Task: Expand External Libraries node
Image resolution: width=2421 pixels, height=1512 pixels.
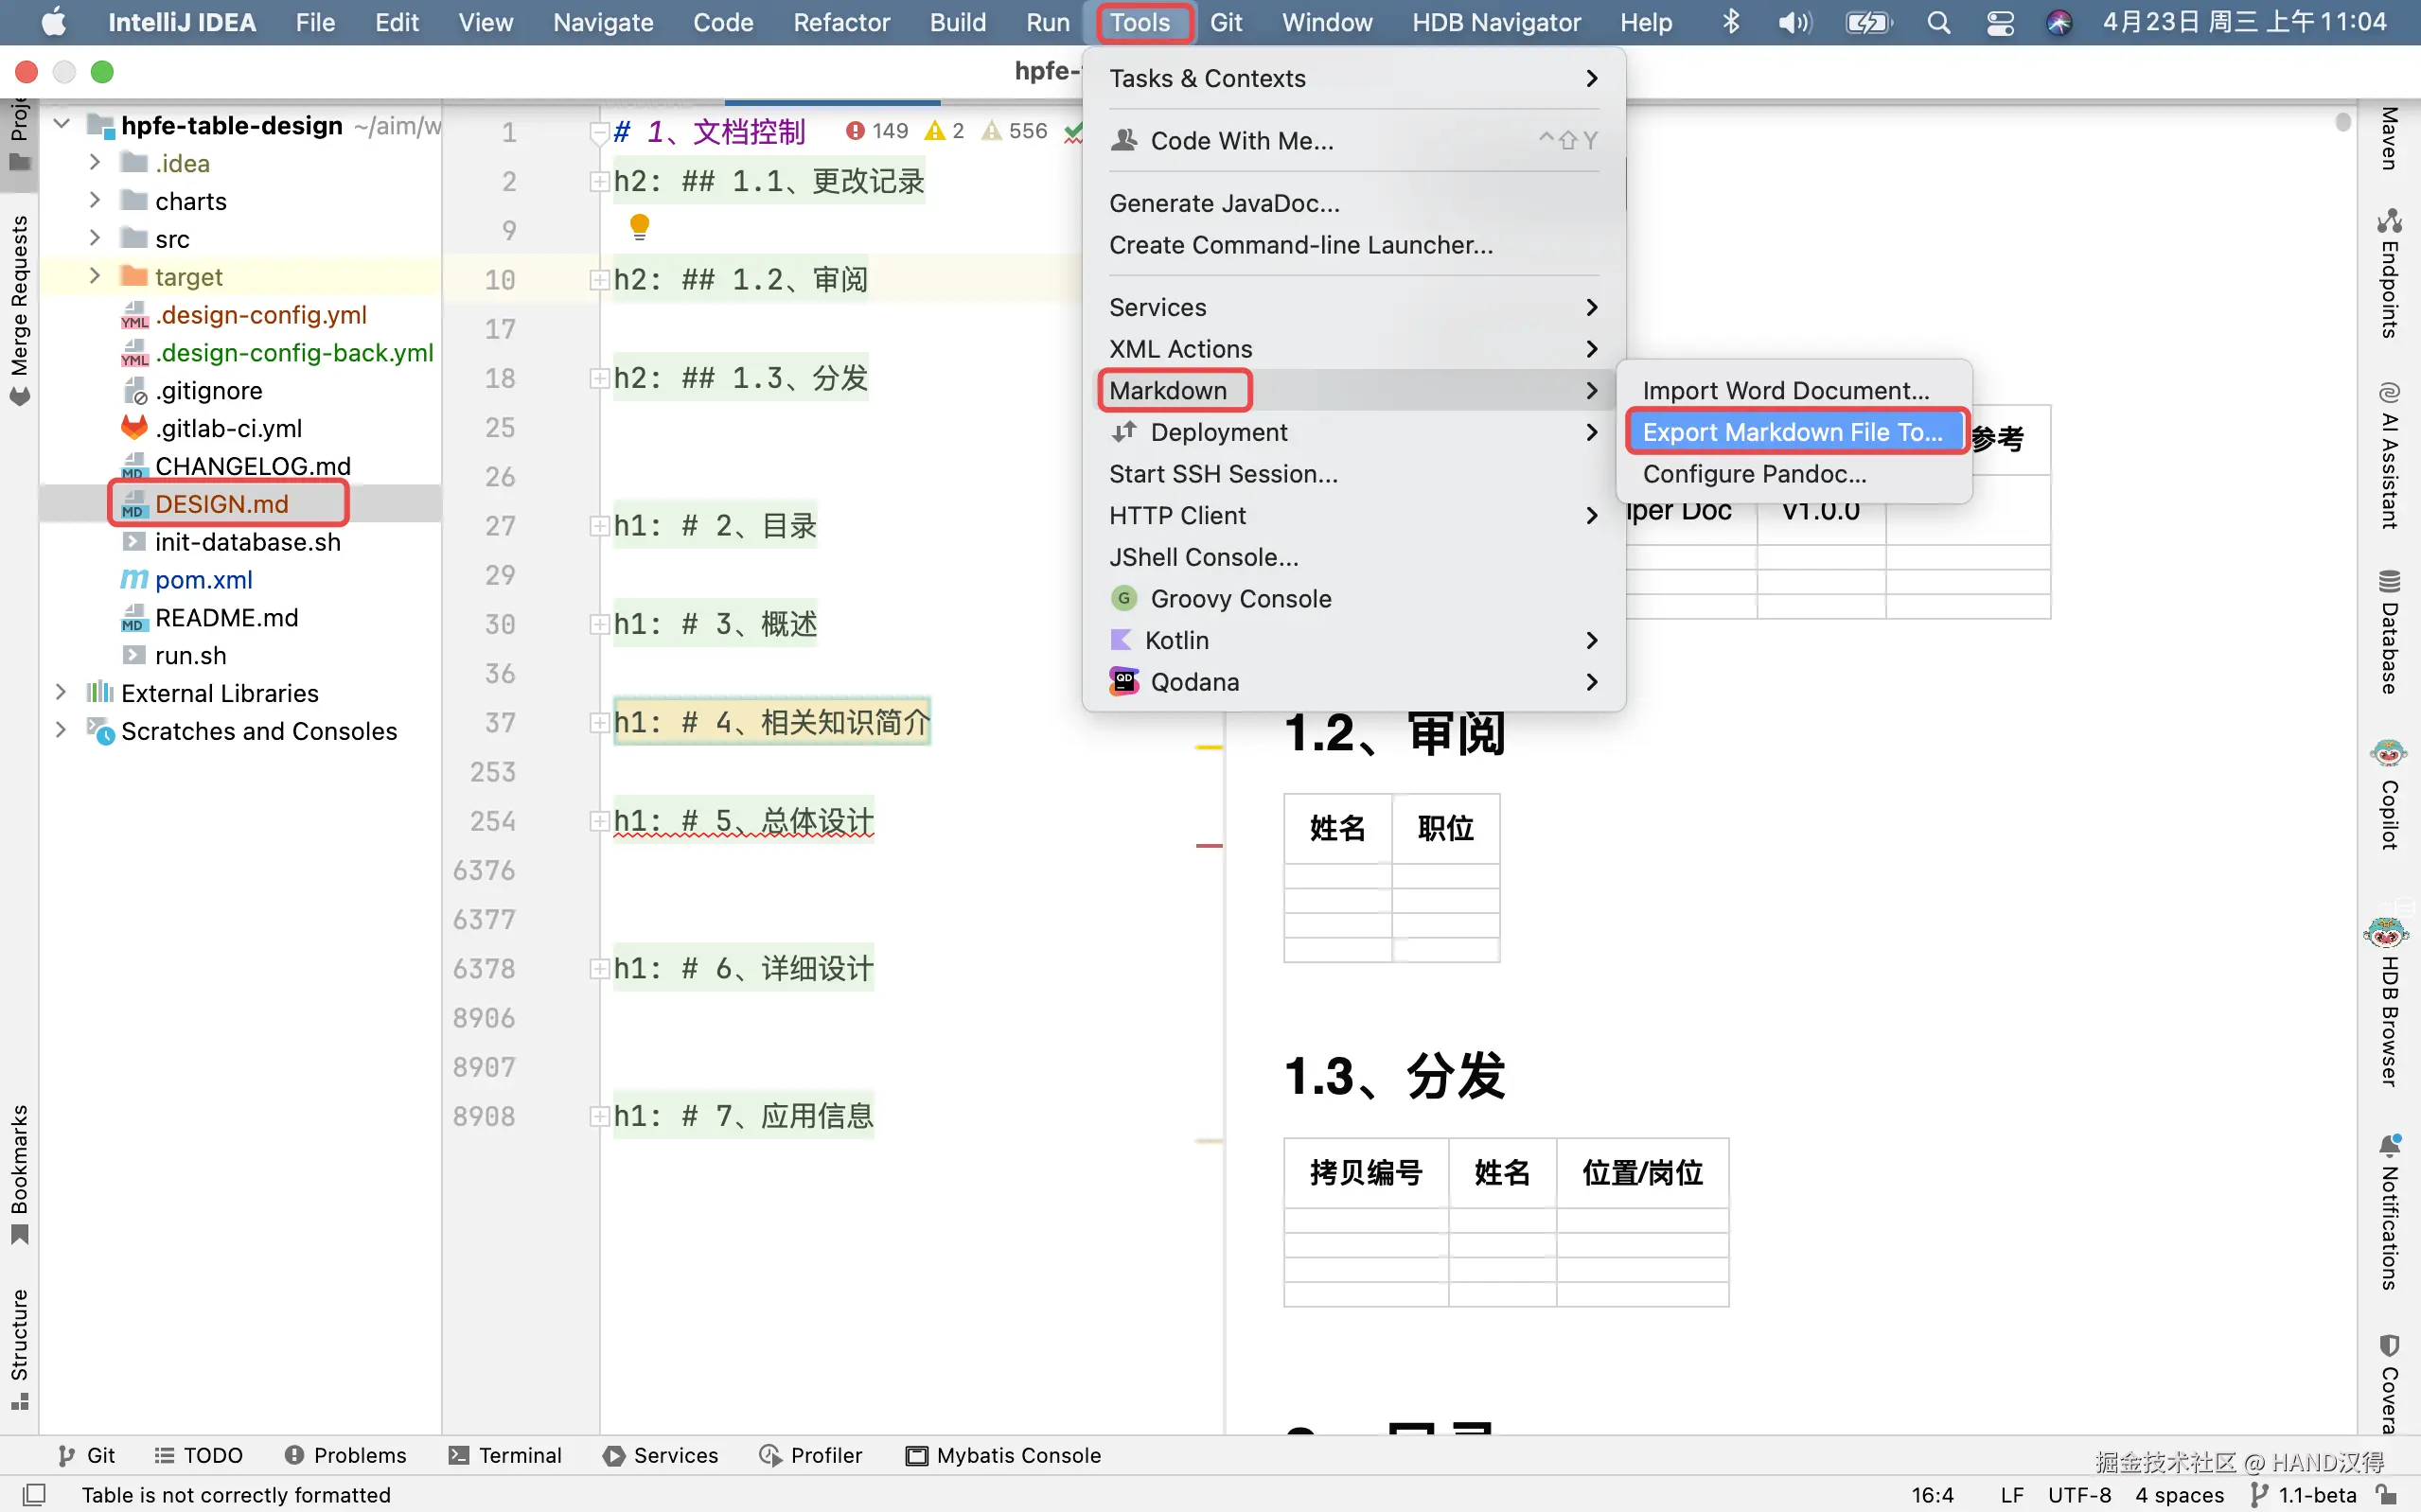Action: (x=61, y=693)
